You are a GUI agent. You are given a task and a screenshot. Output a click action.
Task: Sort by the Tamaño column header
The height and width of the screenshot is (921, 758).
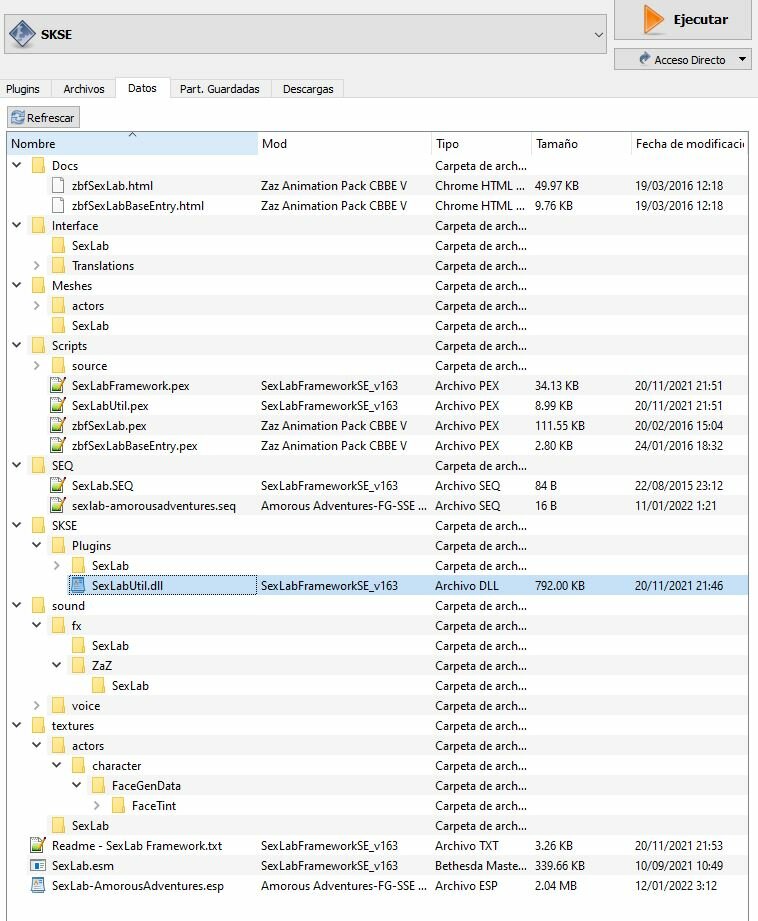[x=581, y=143]
